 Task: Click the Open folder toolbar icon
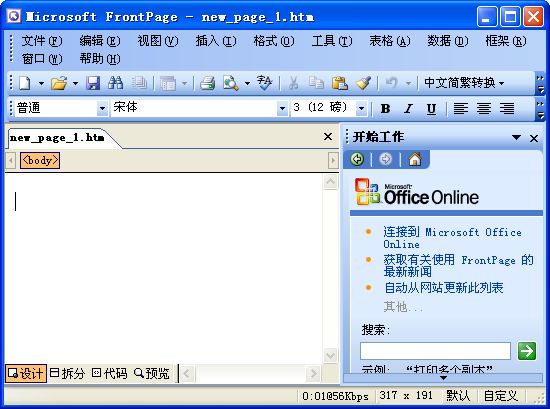[x=59, y=83]
